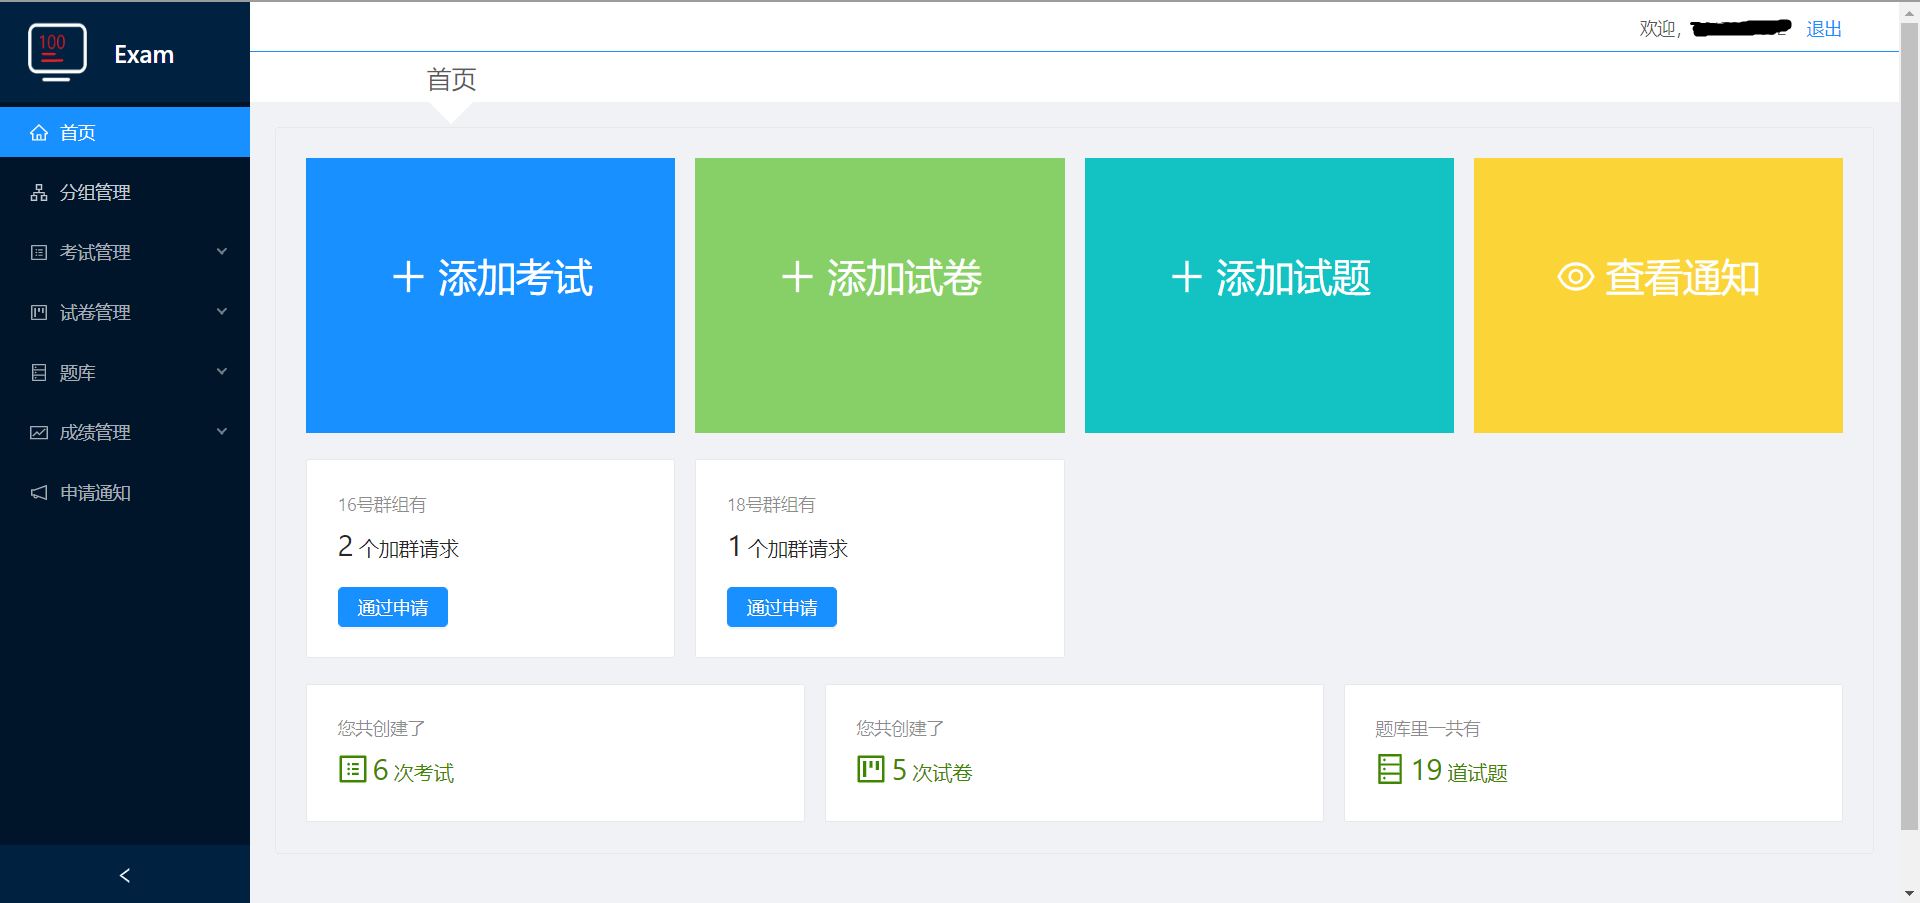Click the 首页 page title tab

pyautogui.click(x=451, y=79)
